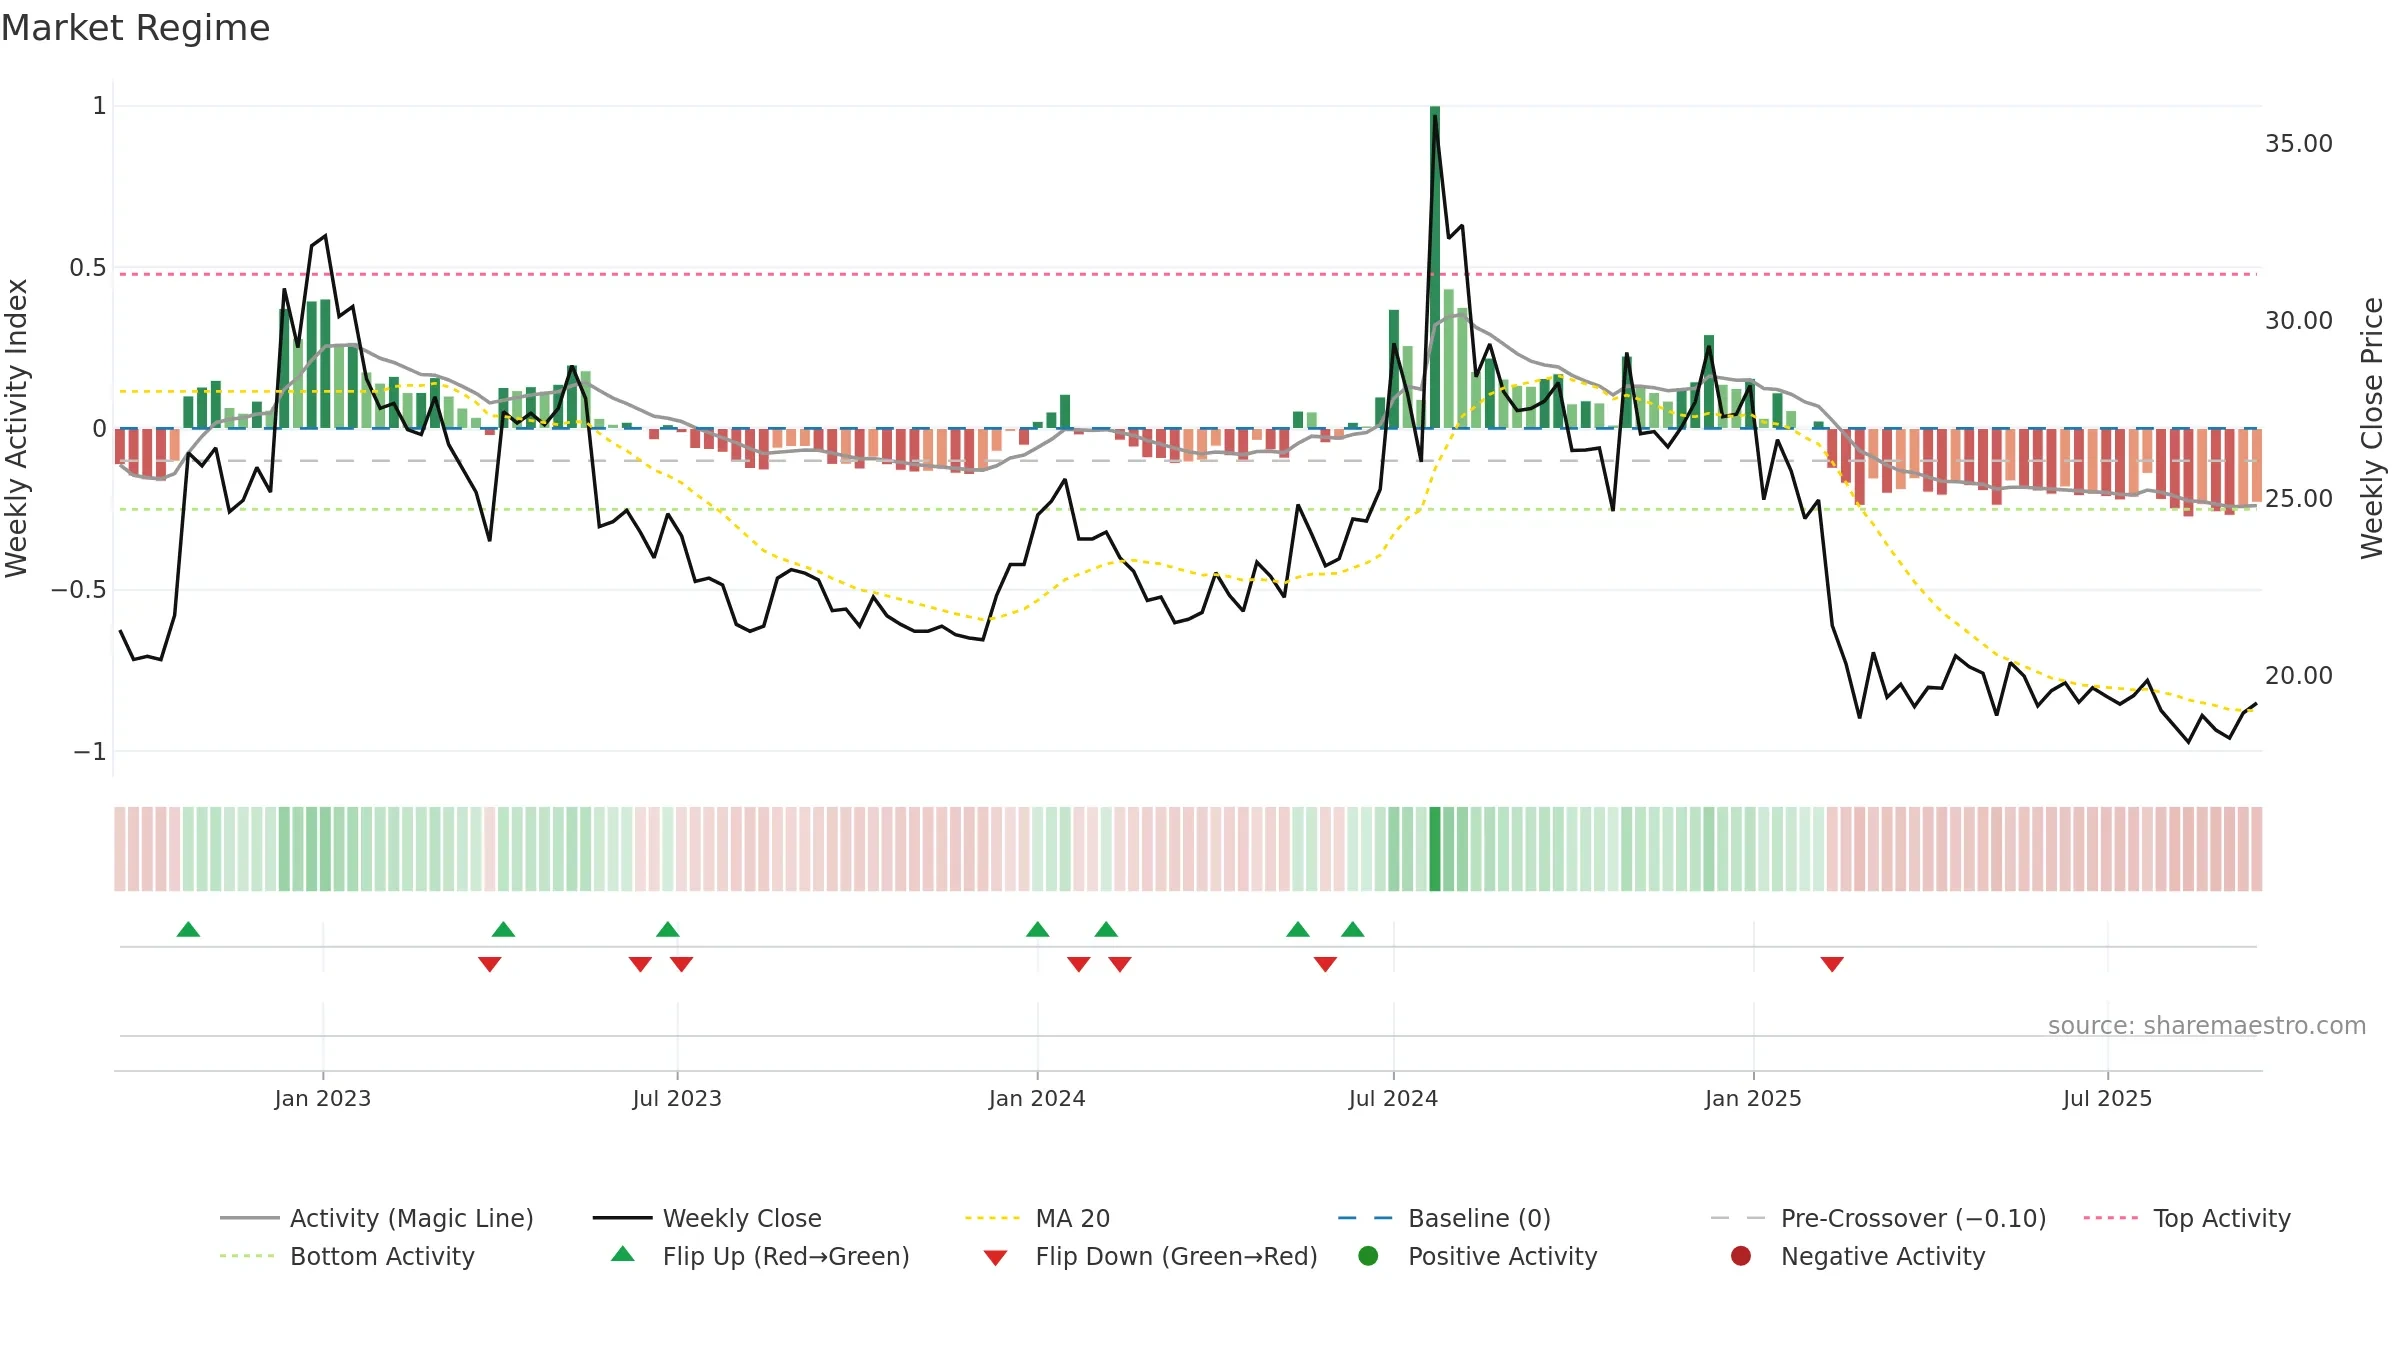Image resolution: width=2400 pixels, height=1350 pixels.
Task: Click the Jul 2025 x-axis label
Action: [x=2107, y=1099]
